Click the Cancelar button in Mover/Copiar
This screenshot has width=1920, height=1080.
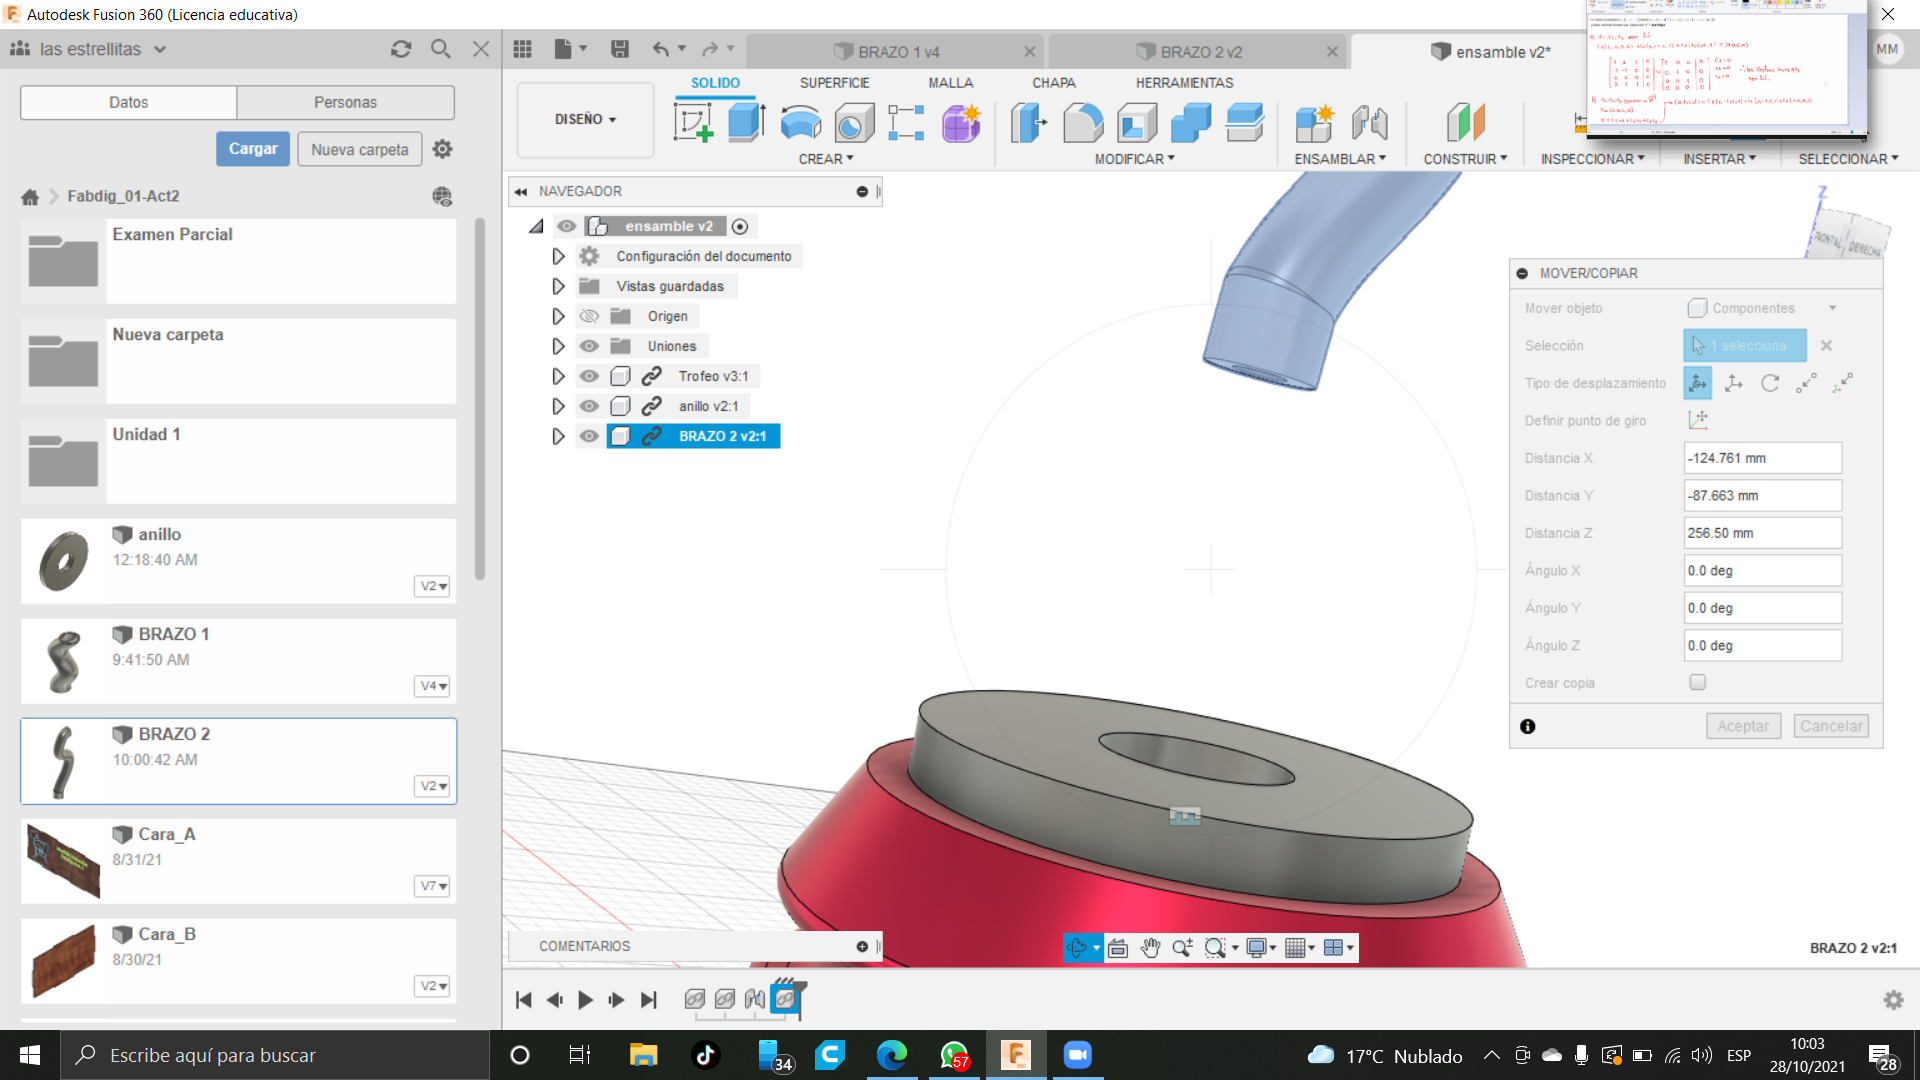1830,726
